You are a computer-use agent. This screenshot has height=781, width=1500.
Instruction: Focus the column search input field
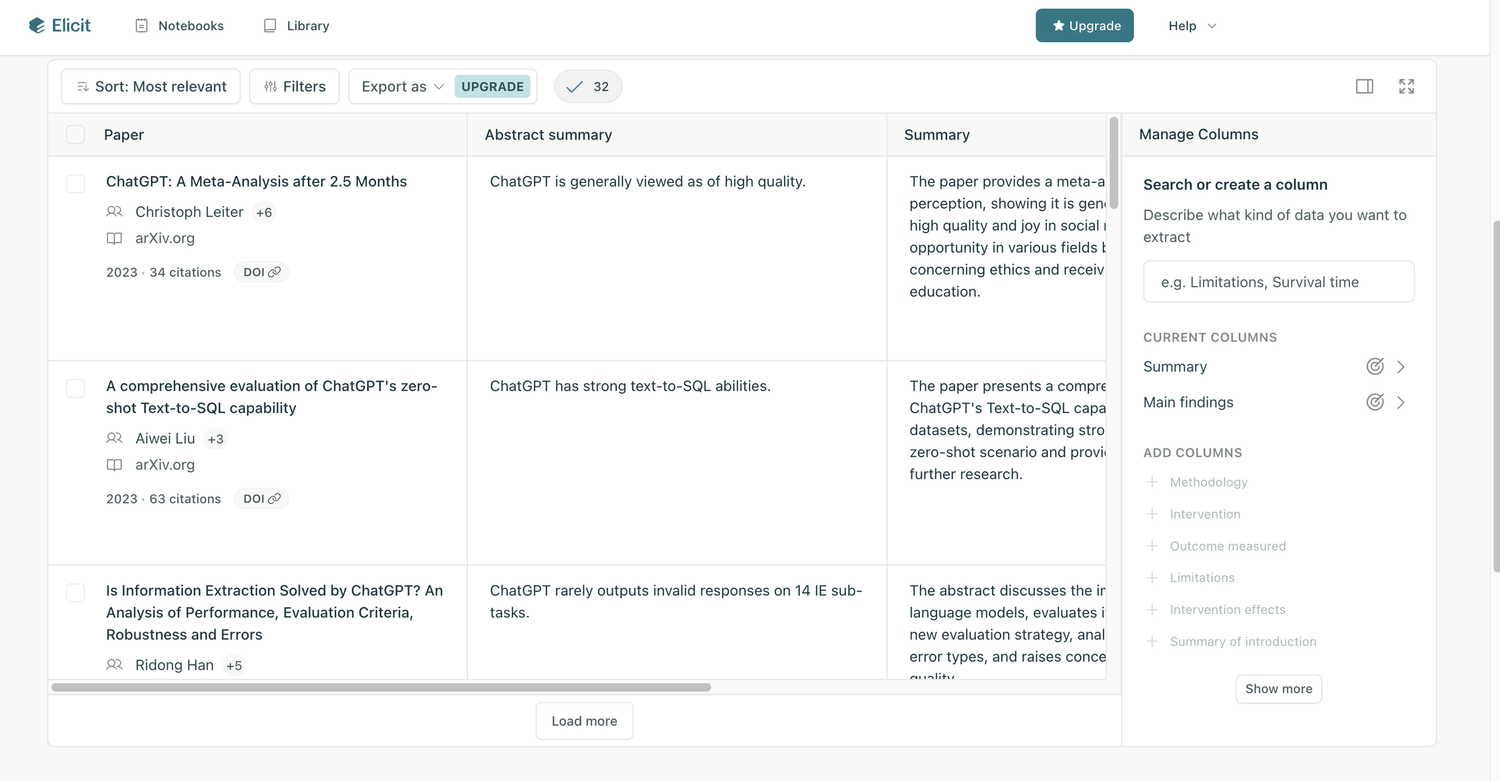tap(1278, 282)
